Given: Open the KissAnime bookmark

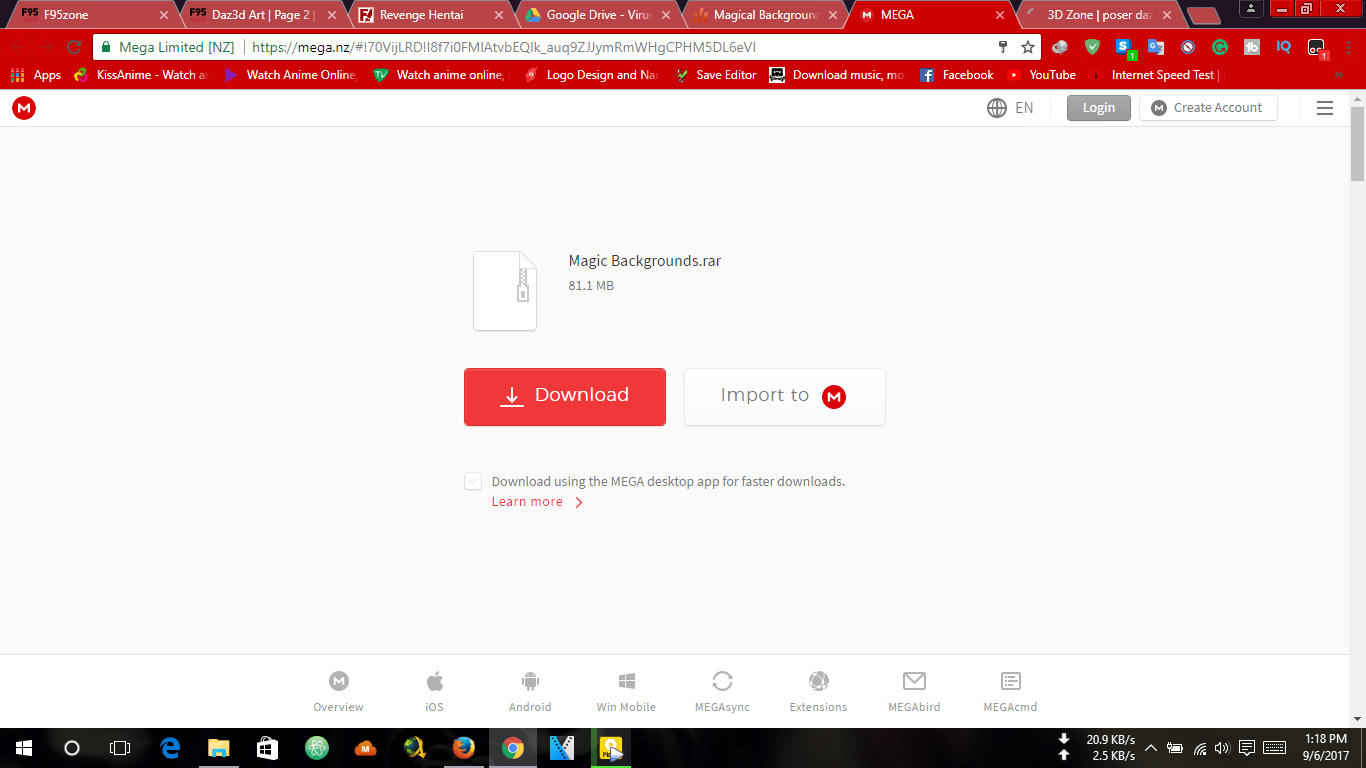Looking at the screenshot, I should point(142,75).
